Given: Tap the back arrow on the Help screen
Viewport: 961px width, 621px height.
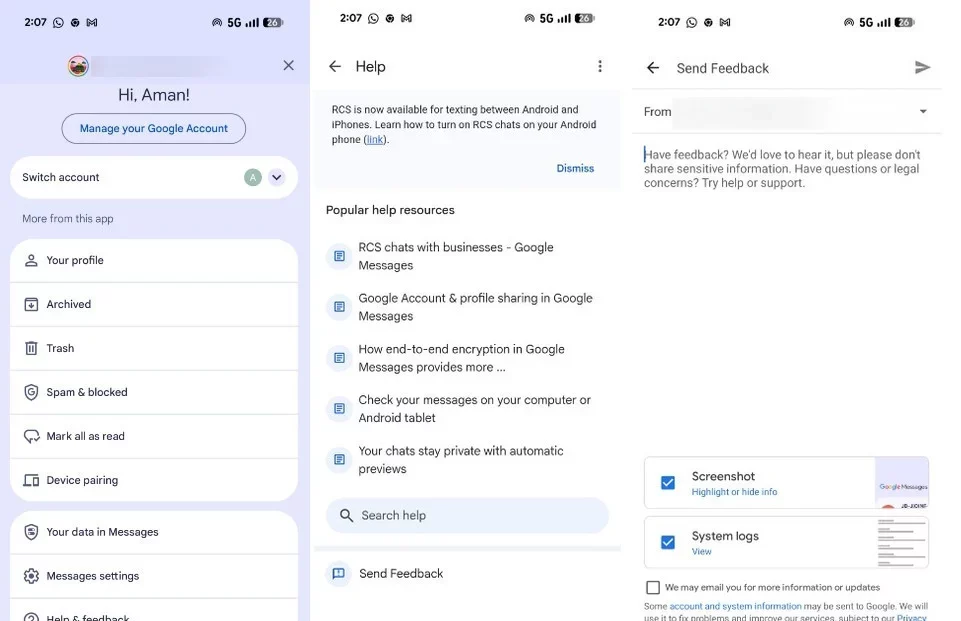Looking at the screenshot, I should tap(335, 66).
